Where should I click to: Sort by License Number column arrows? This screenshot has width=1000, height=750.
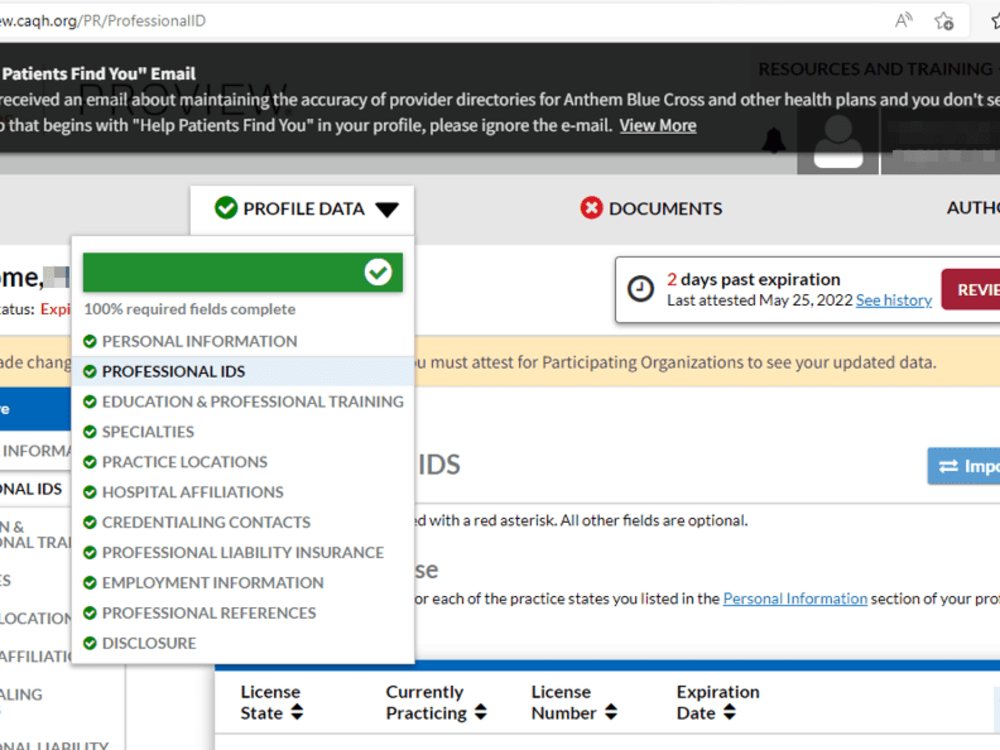tap(611, 712)
